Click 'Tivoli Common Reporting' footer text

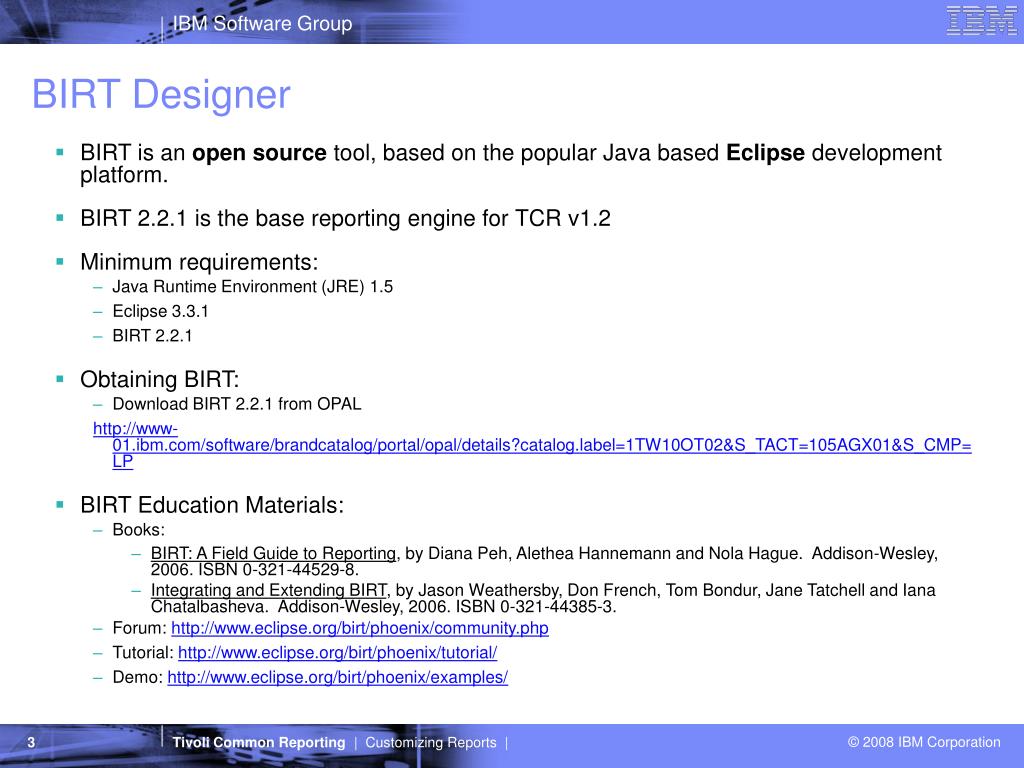tap(259, 743)
